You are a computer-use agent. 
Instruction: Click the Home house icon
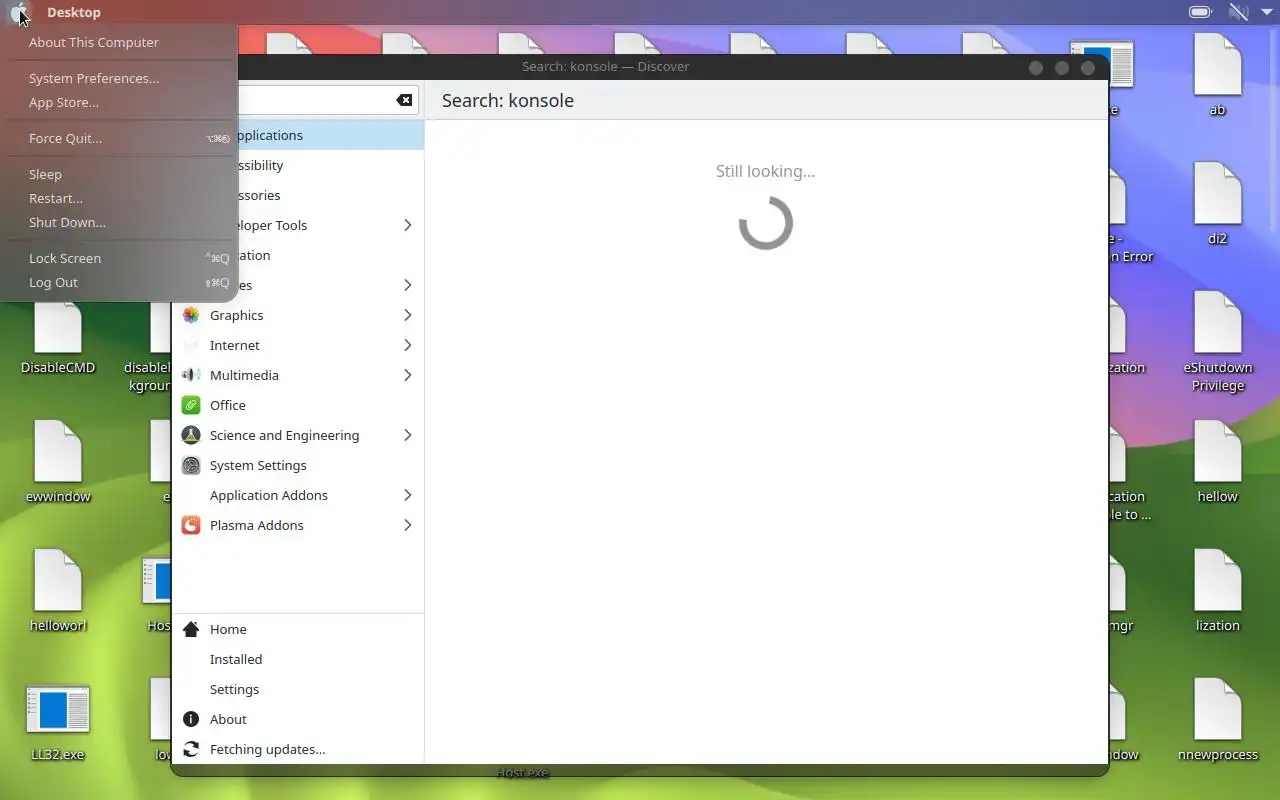point(191,629)
